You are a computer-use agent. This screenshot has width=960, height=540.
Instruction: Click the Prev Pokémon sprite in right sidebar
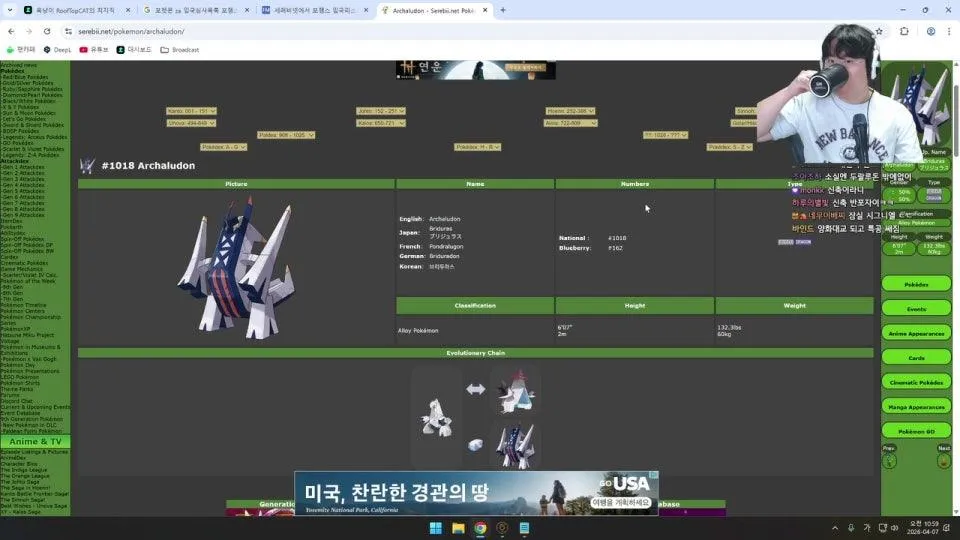(890, 460)
